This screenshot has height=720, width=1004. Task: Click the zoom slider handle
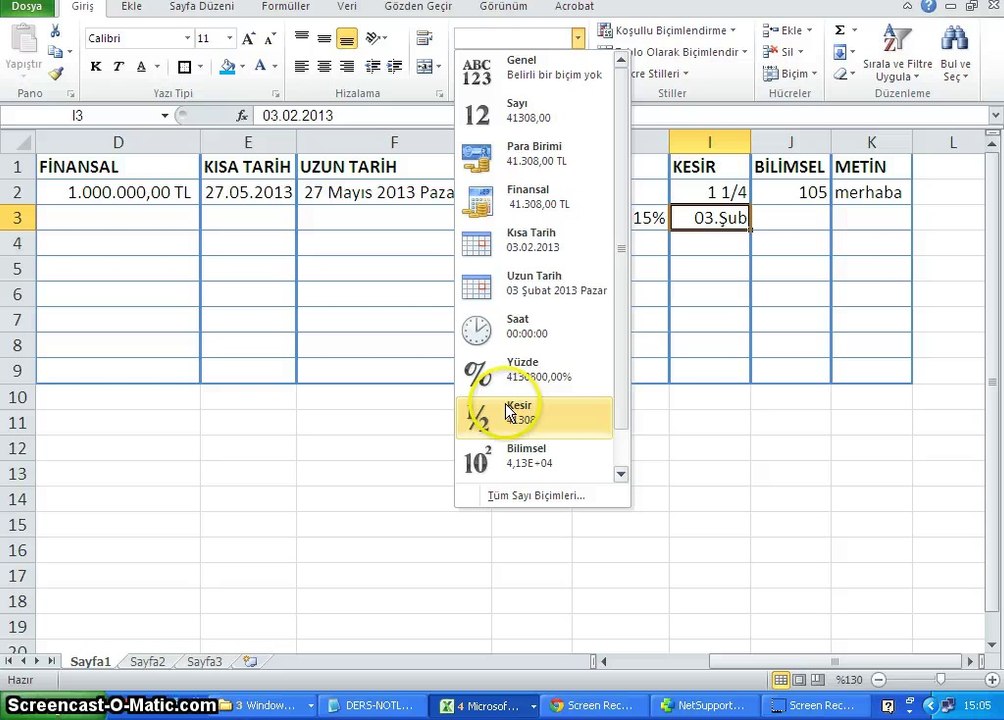click(x=940, y=680)
